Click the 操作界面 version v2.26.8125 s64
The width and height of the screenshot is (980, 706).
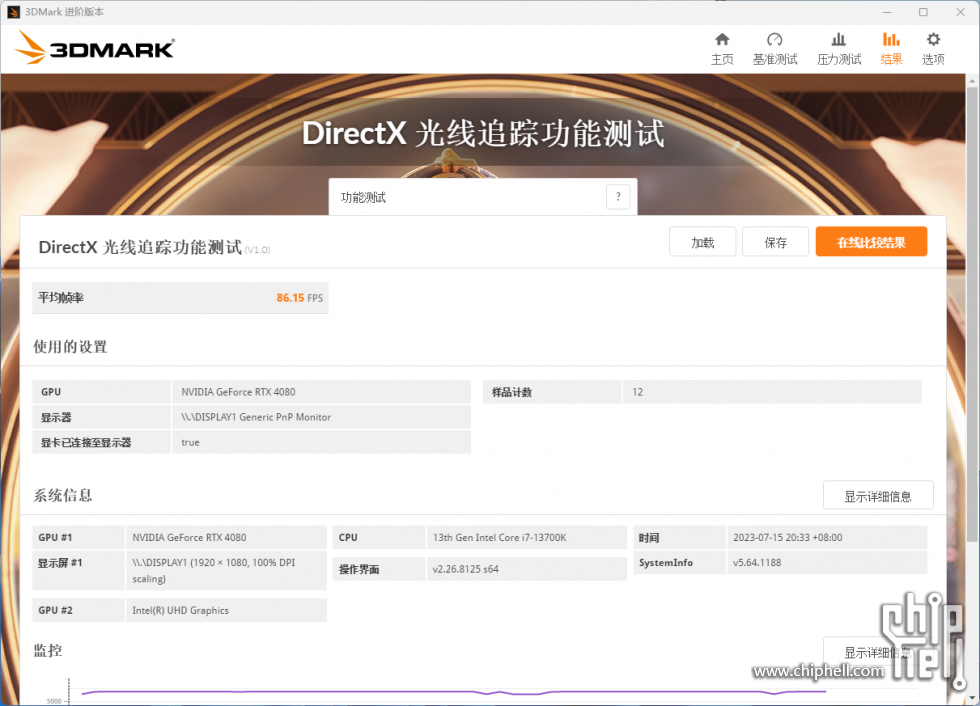tap(466, 569)
